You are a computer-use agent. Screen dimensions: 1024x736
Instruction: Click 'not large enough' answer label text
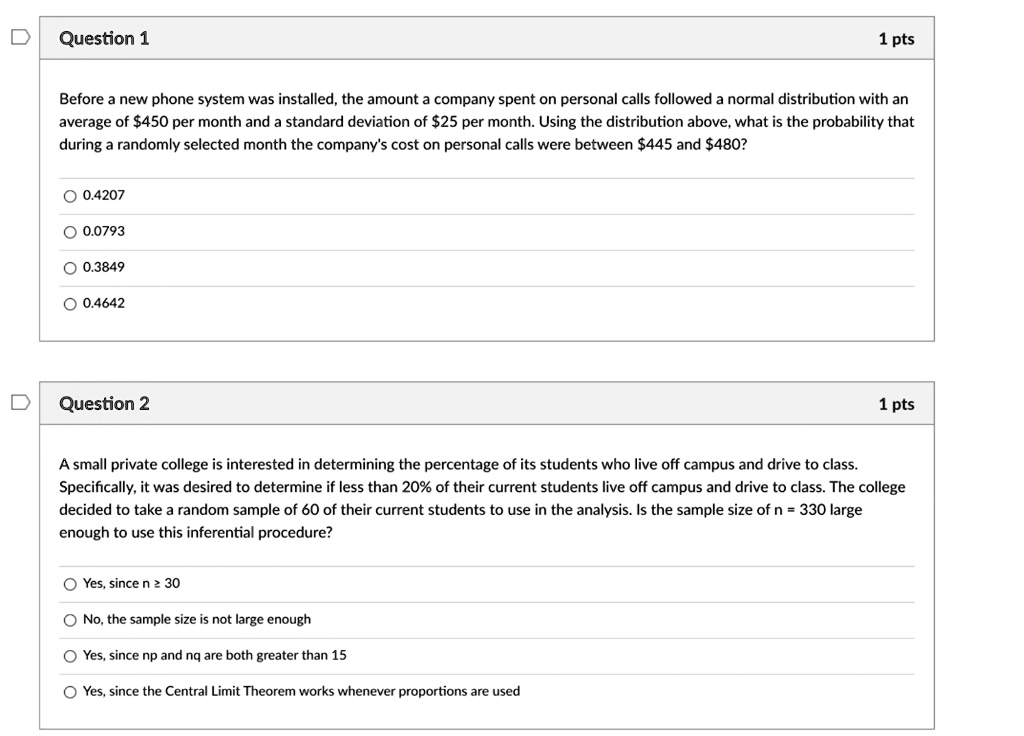[x=197, y=619]
